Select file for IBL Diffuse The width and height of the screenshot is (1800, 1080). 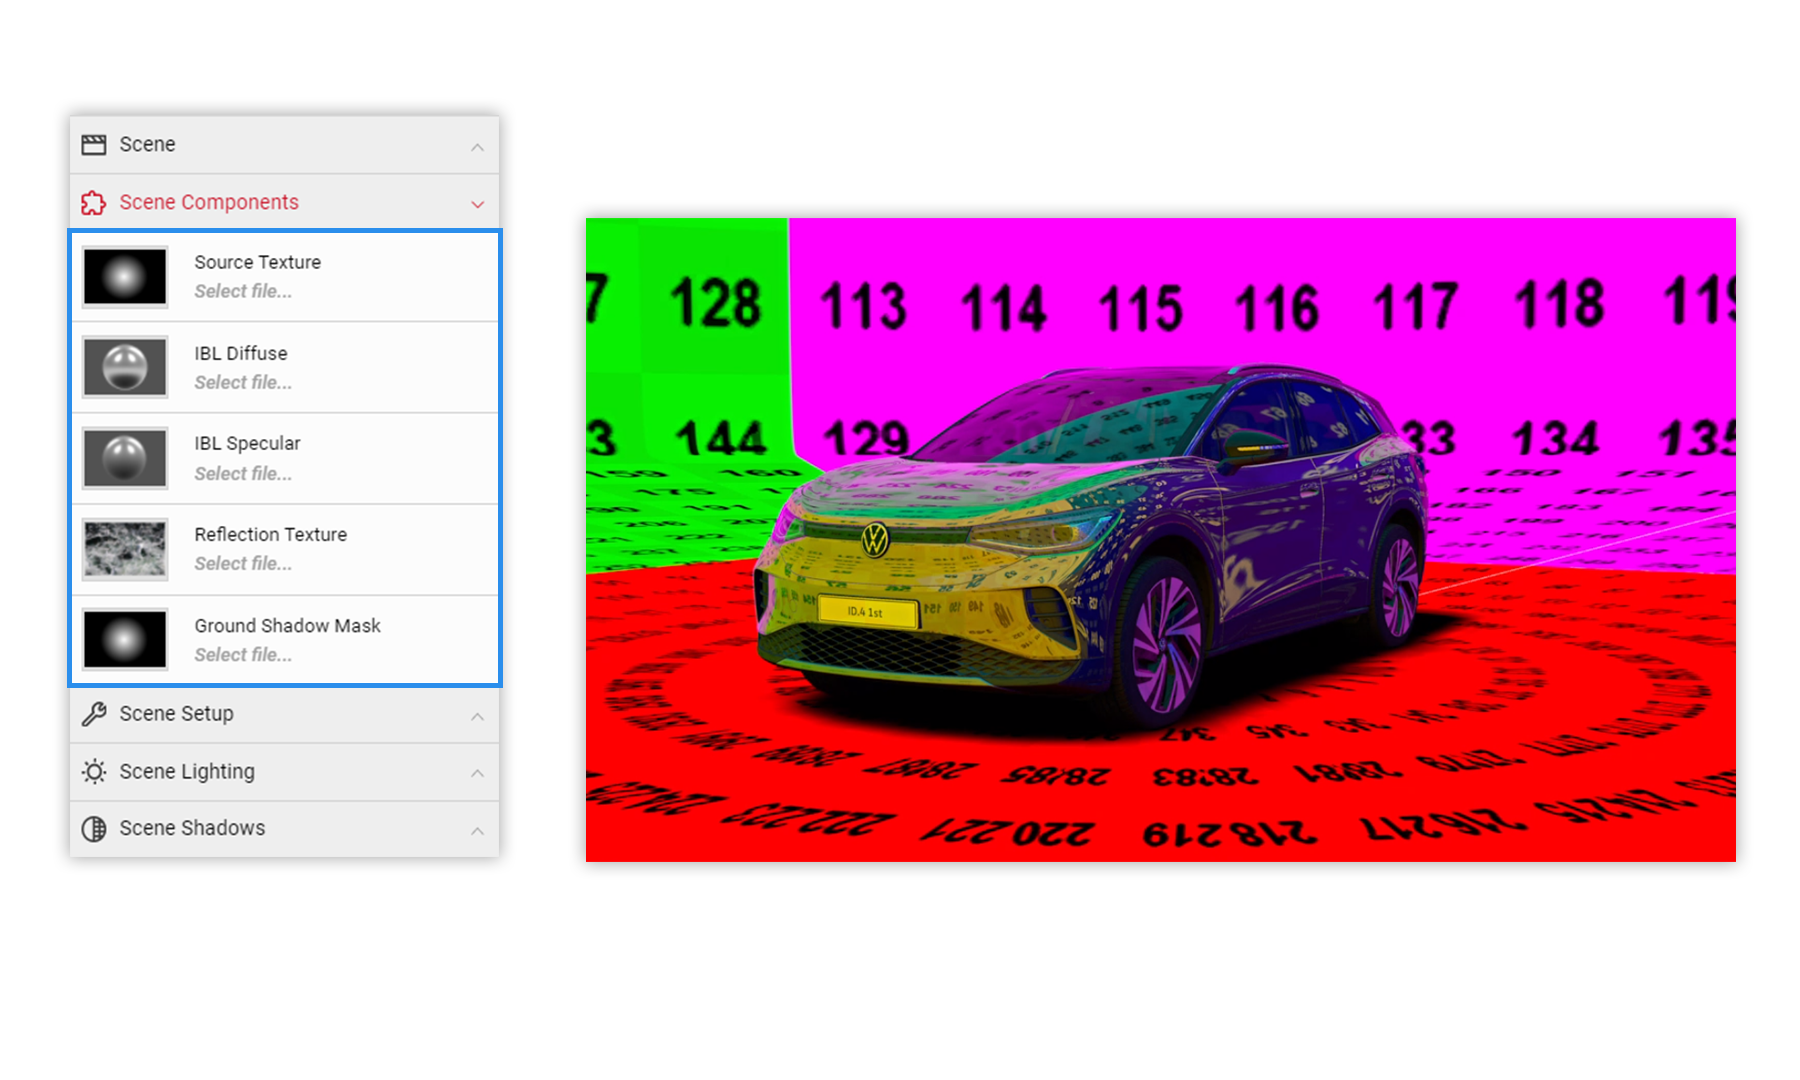coord(243,382)
